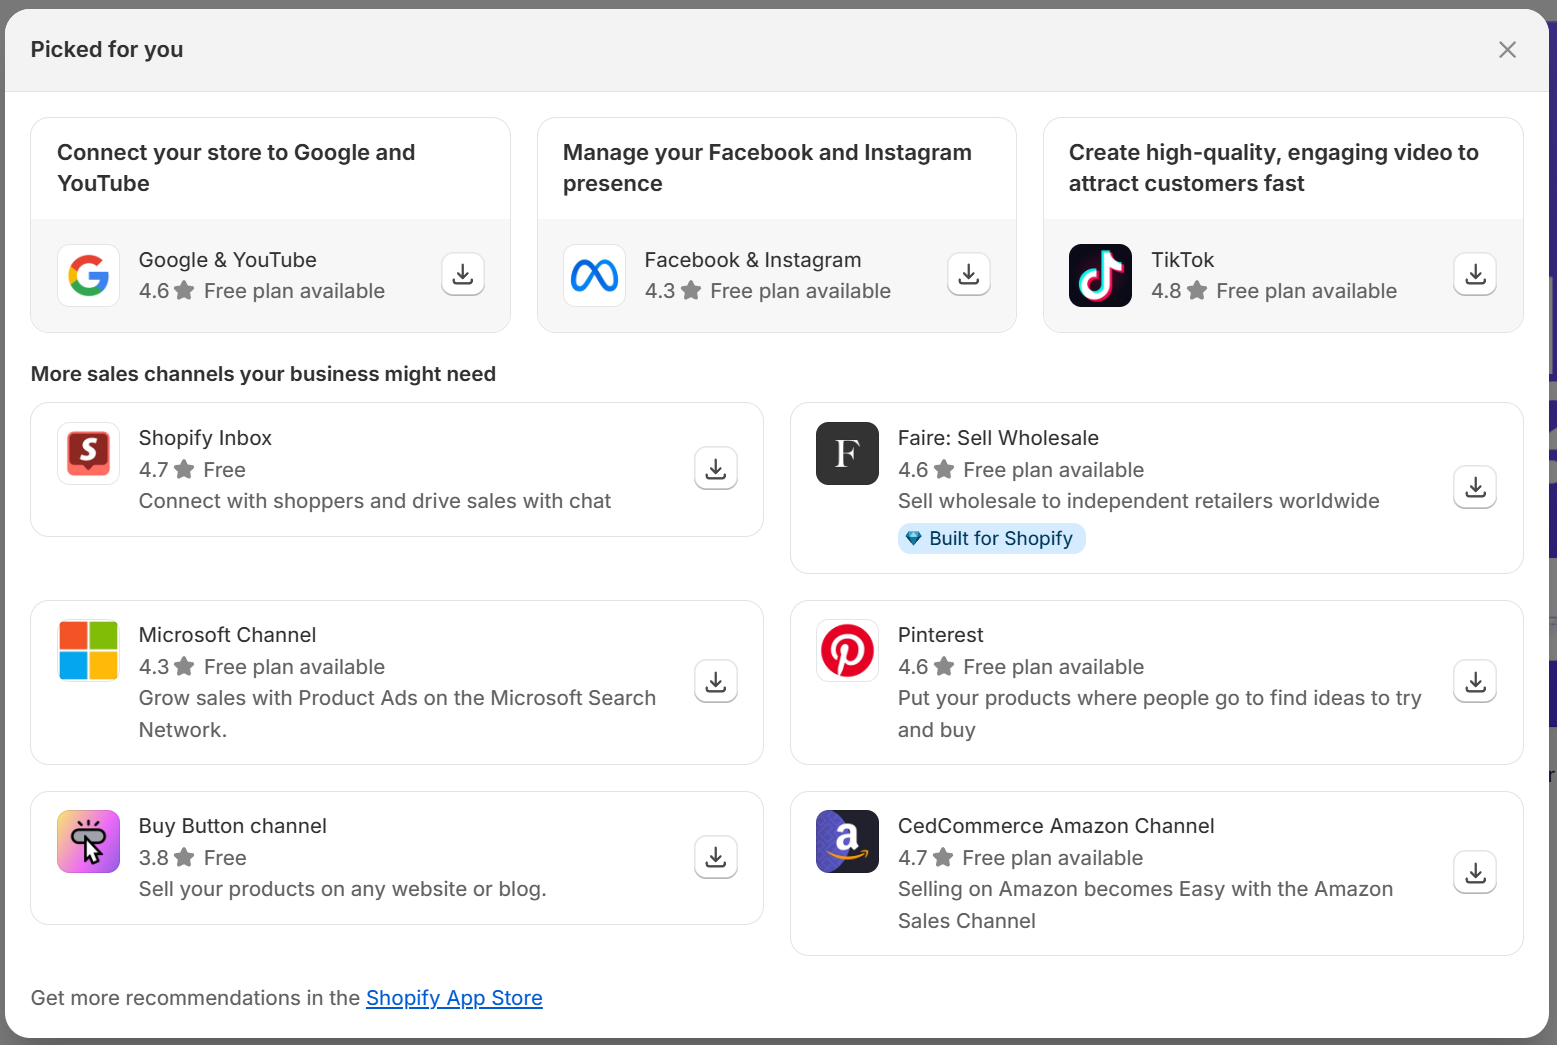Click the Google & YouTube app icon
This screenshot has height=1045, width=1557.
(88, 275)
